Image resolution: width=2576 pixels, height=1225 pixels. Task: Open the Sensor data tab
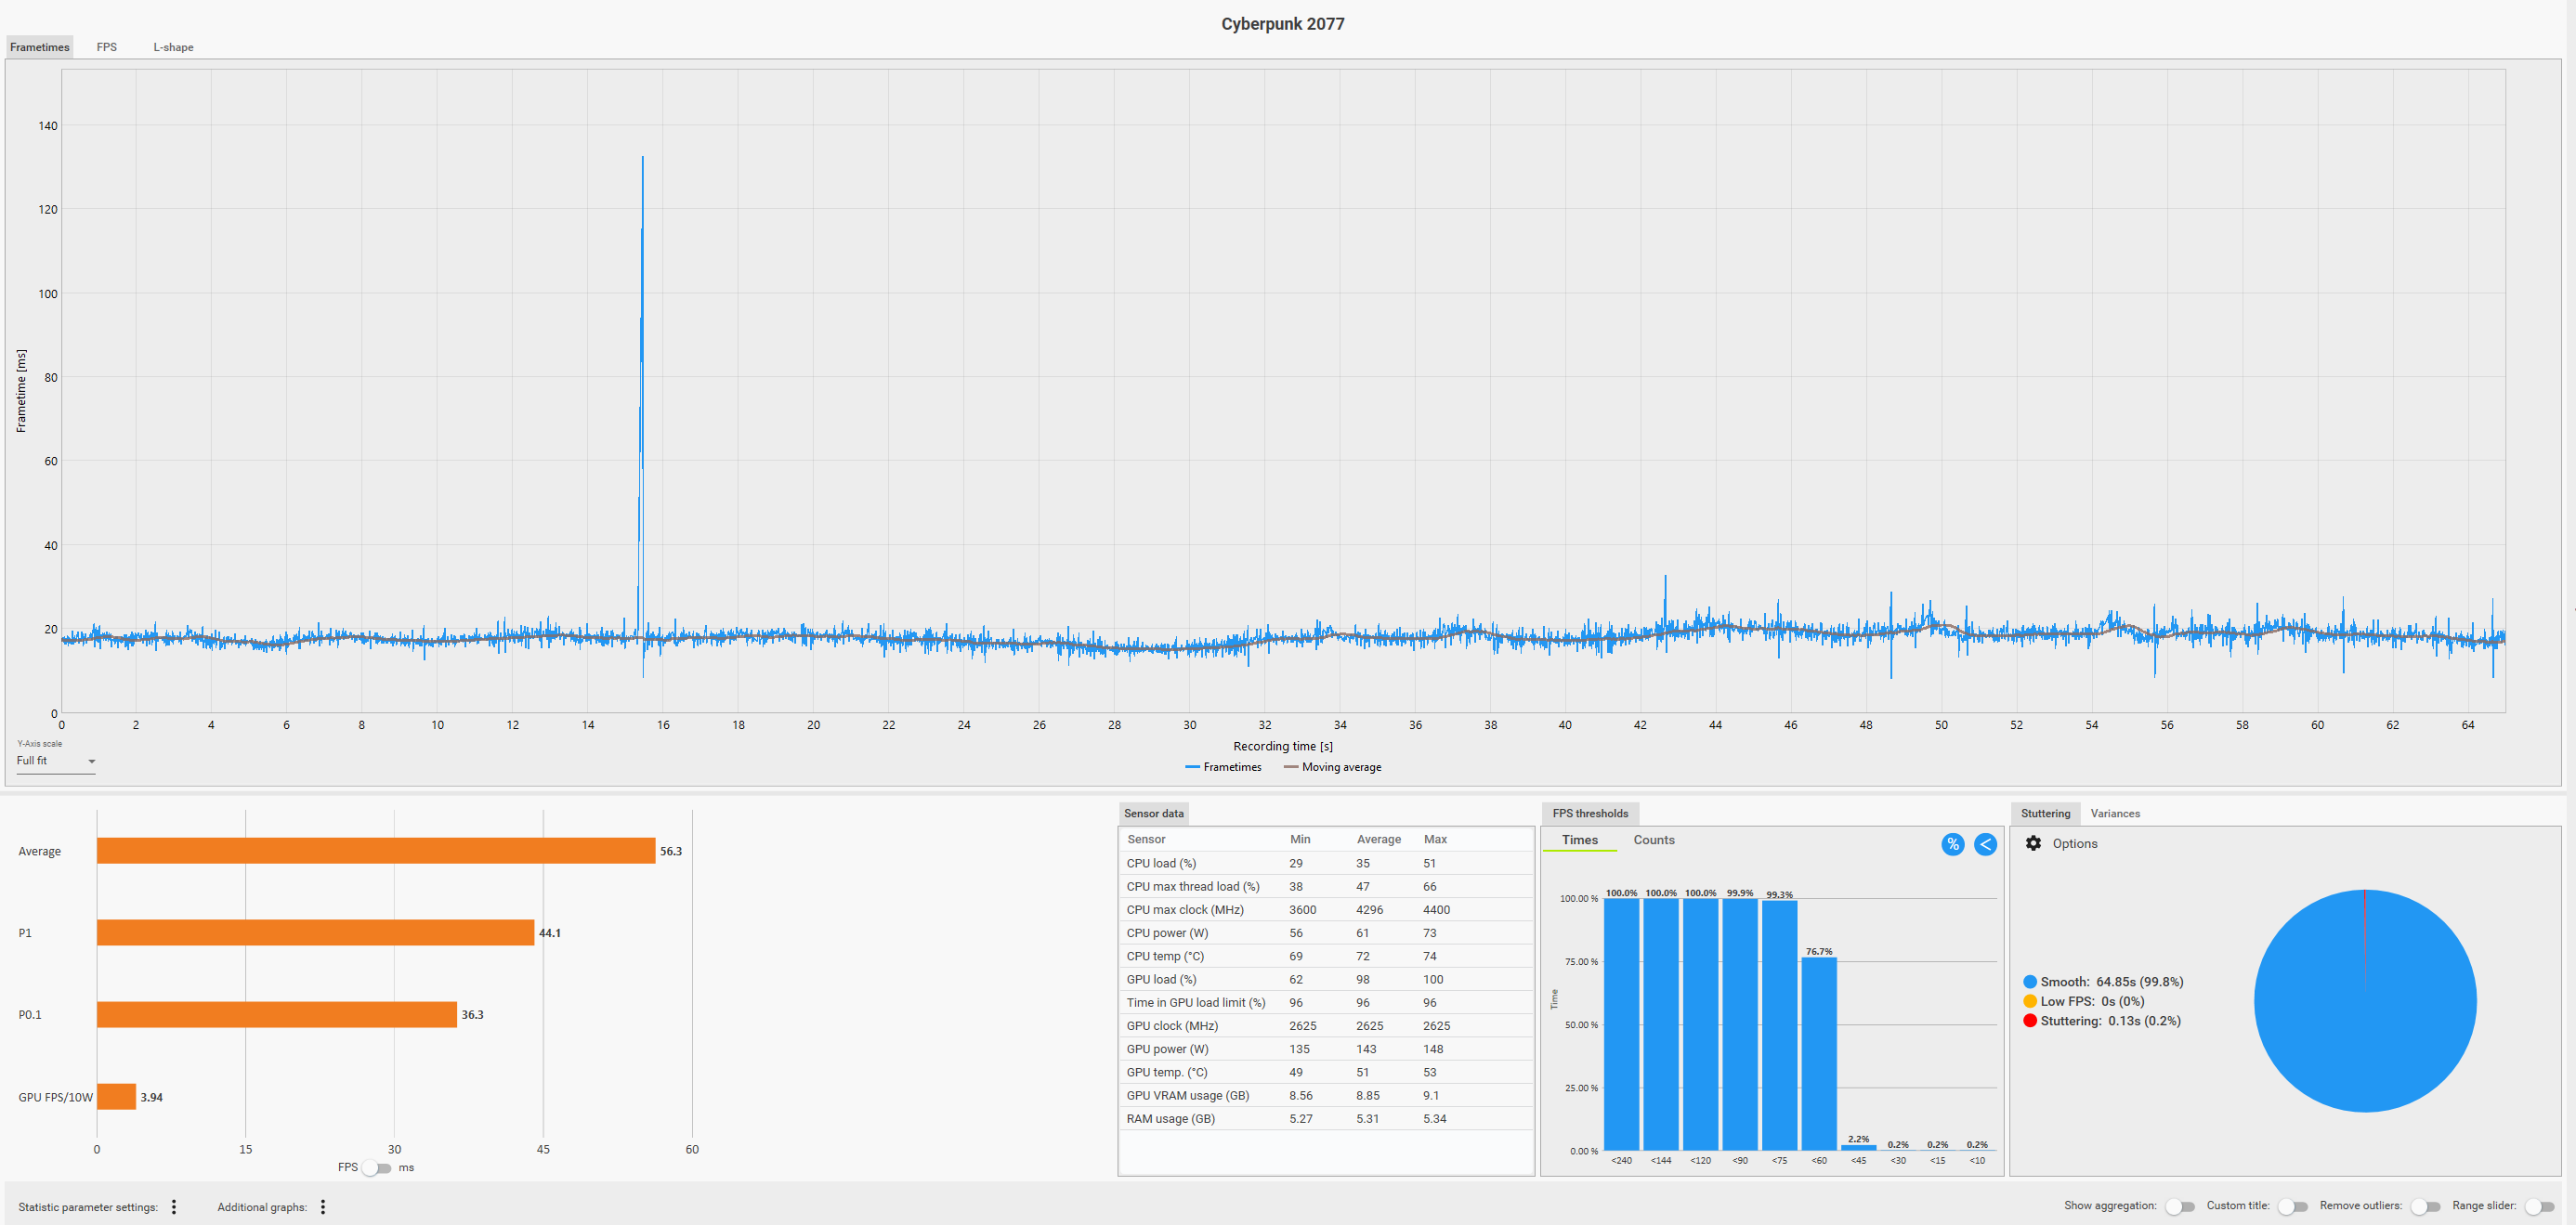[x=1153, y=813]
